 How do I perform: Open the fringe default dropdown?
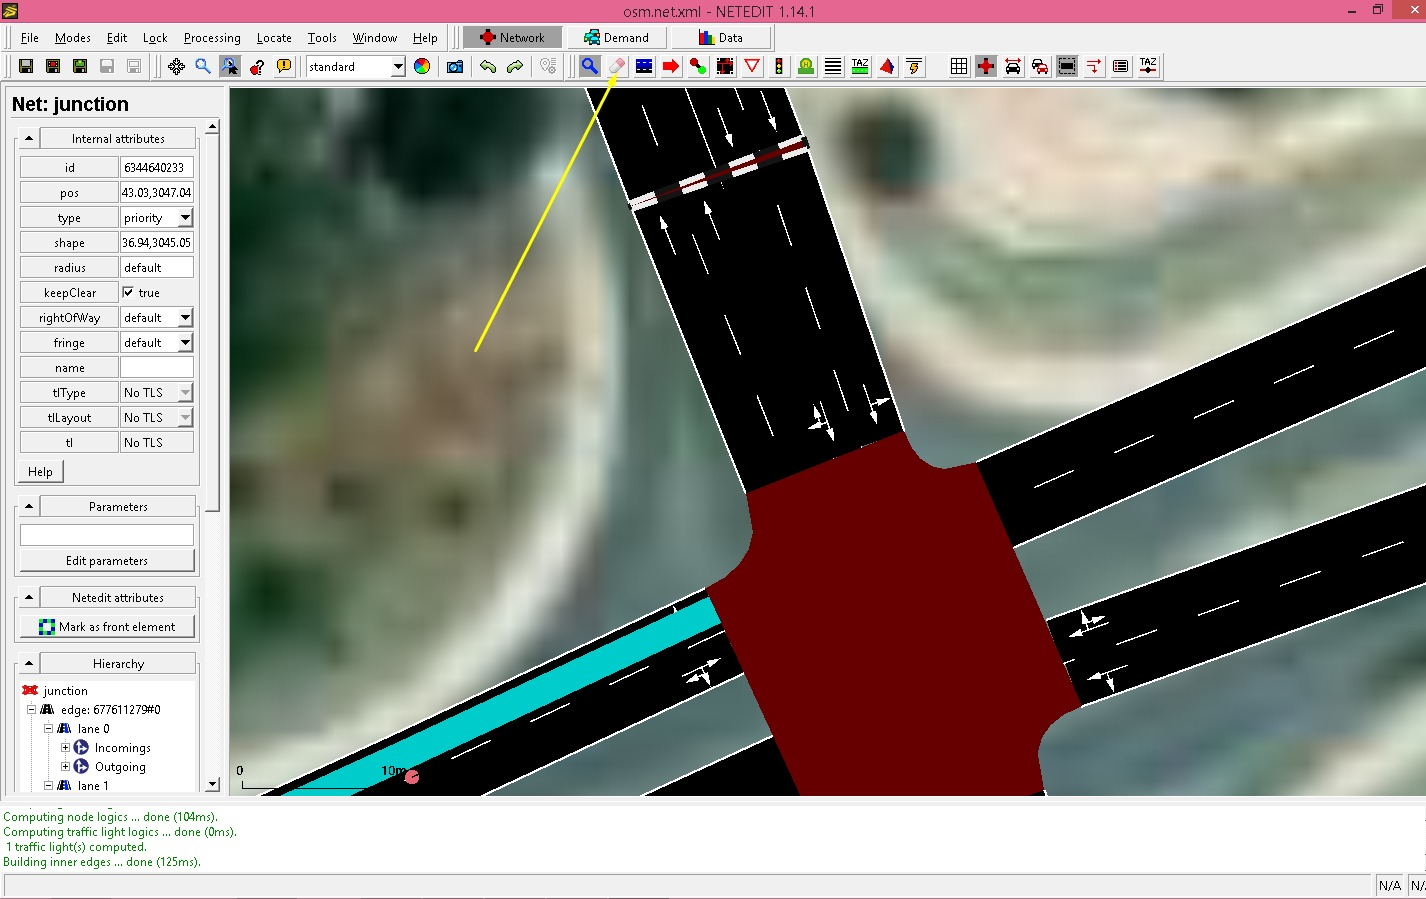(185, 342)
